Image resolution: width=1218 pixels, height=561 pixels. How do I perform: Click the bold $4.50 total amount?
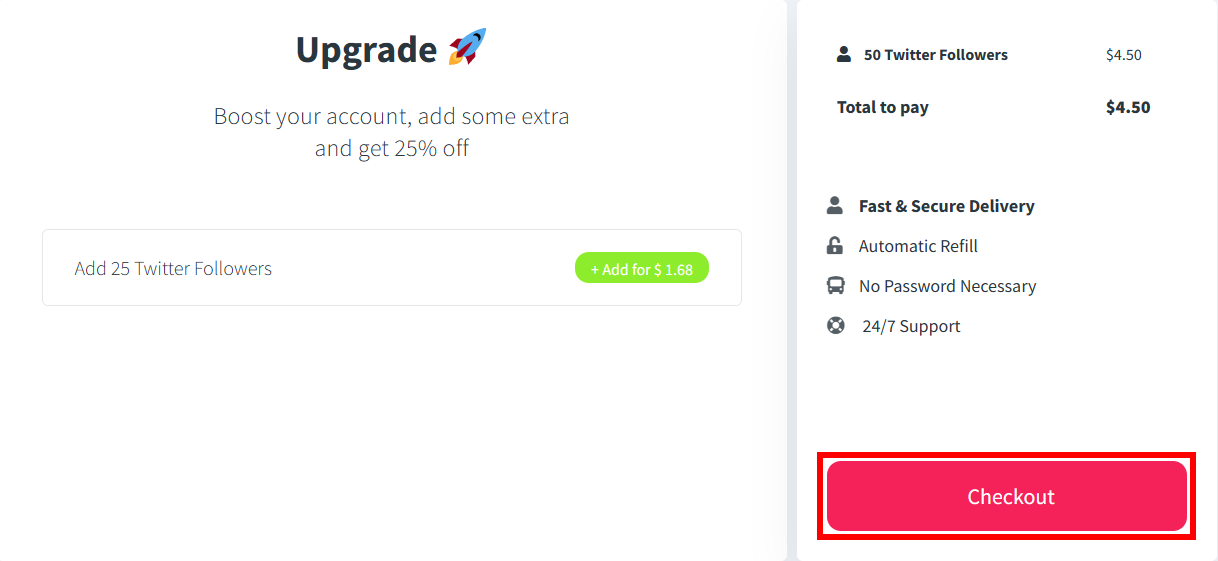1127,107
